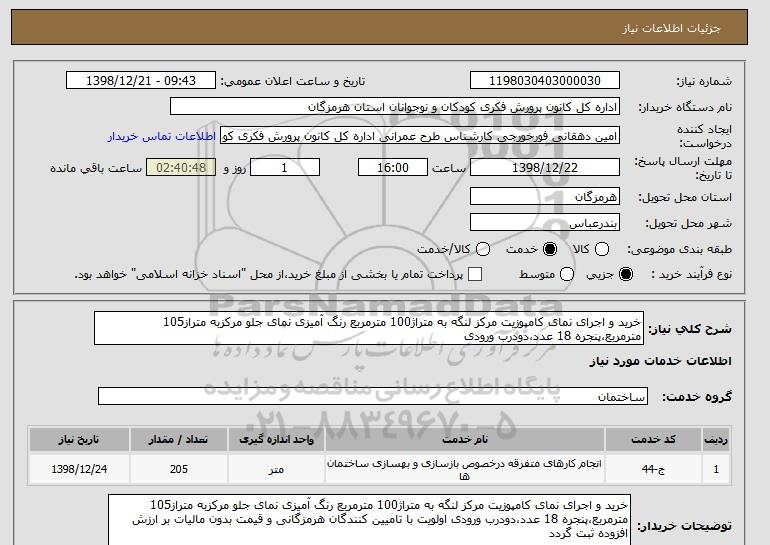Click the buyer notes text area
Viewport: 770px width, 545px height.
click(369, 520)
